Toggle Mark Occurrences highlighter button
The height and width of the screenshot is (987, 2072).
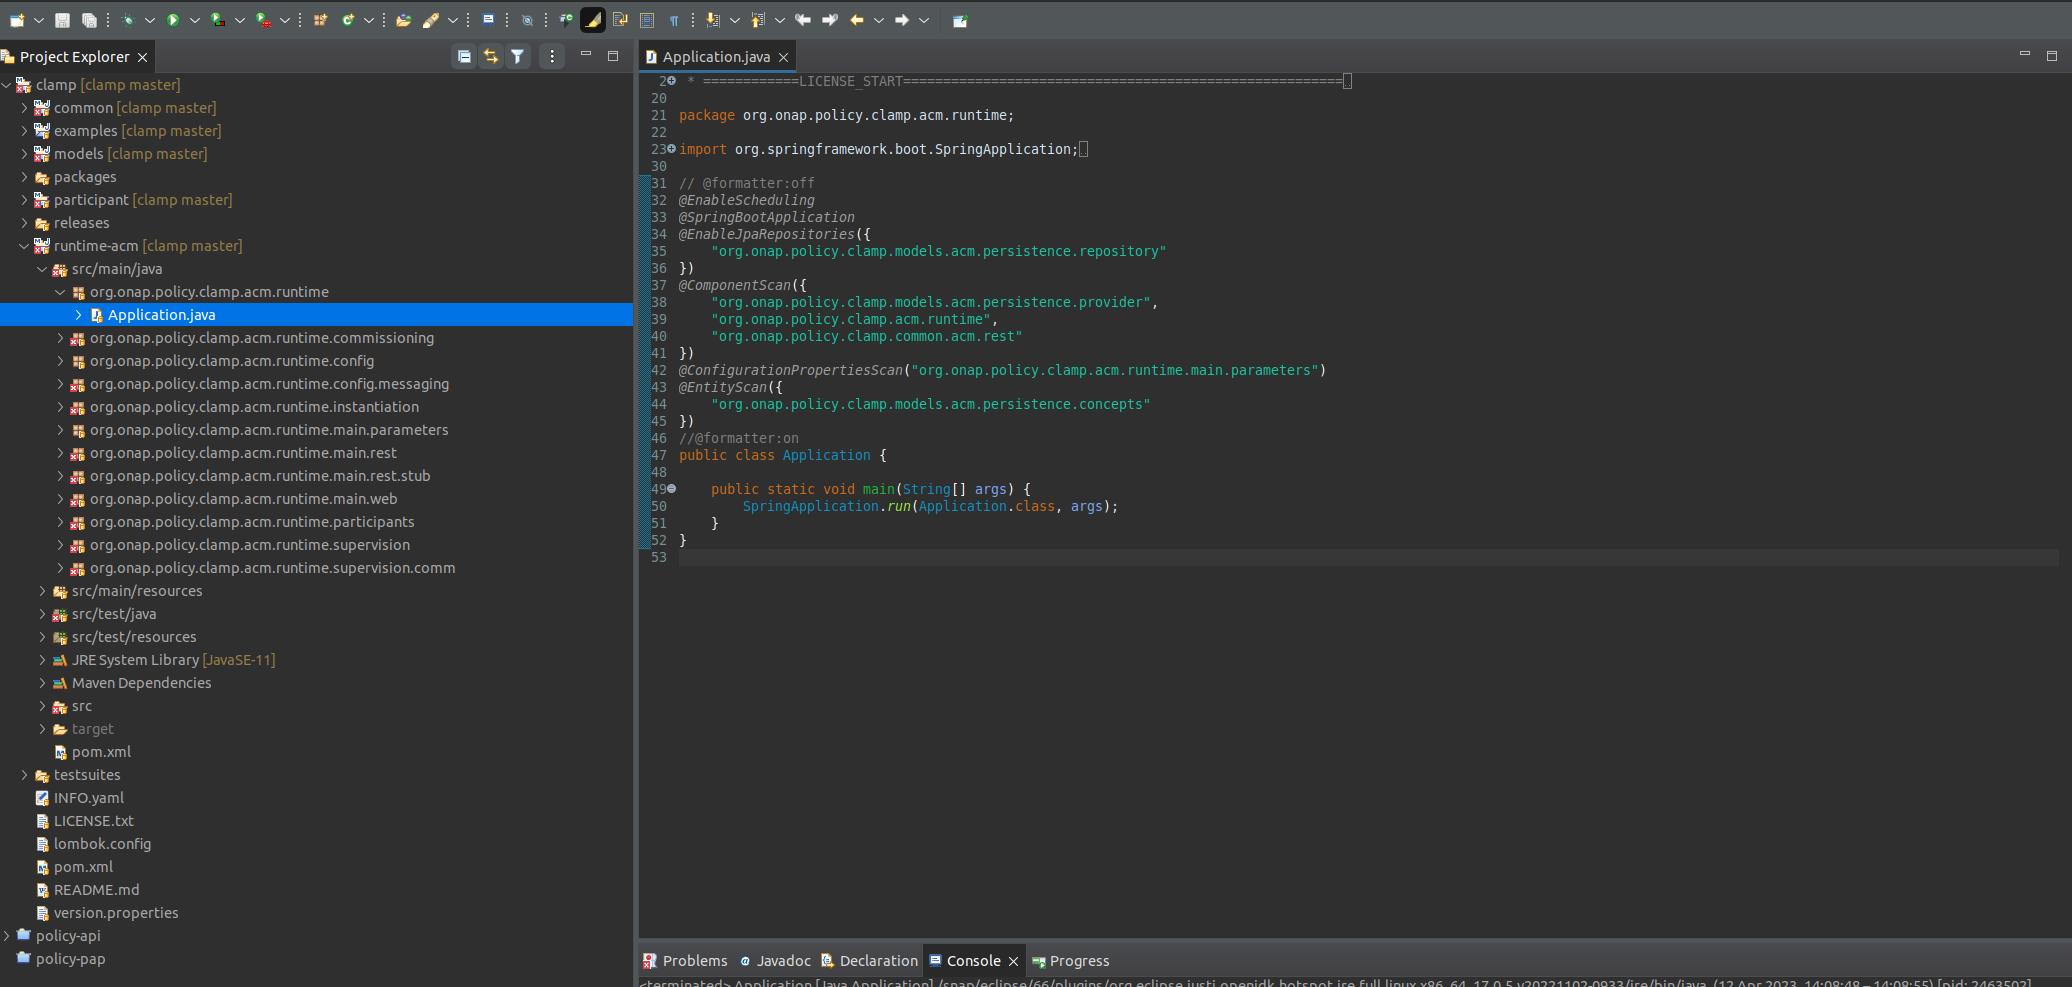(x=593, y=20)
